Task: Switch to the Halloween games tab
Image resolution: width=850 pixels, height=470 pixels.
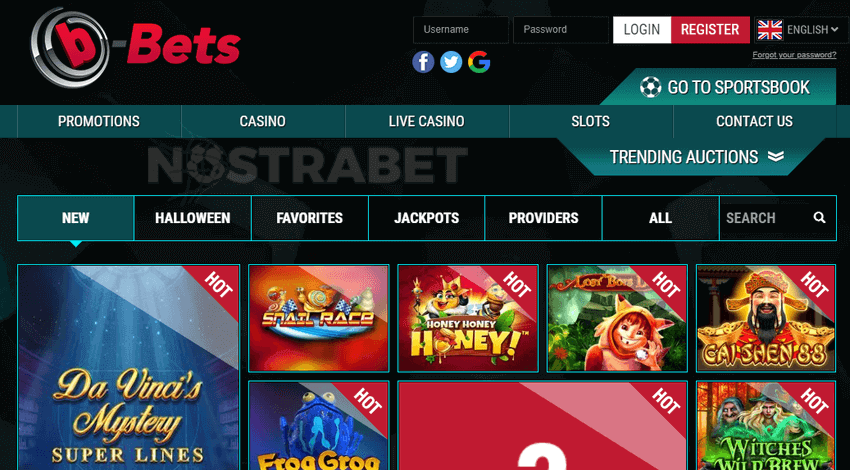Action: (x=192, y=218)
